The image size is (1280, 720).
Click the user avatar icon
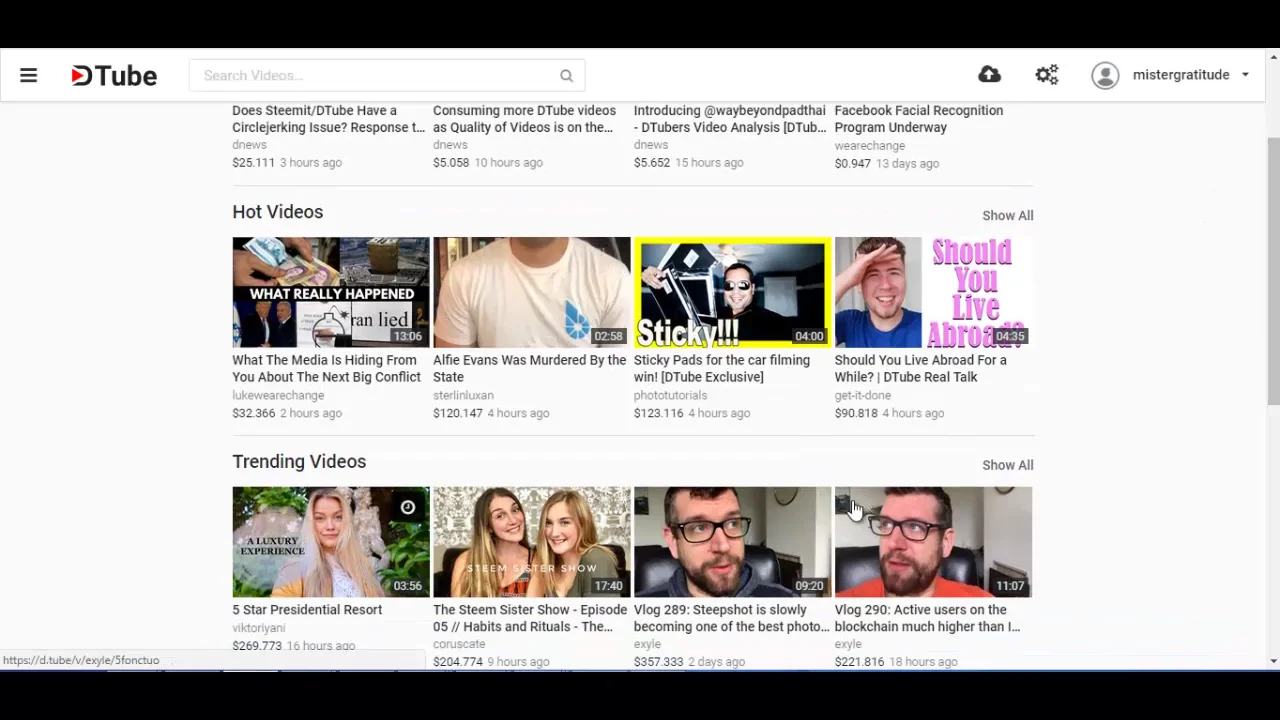tap(1105, 75)
